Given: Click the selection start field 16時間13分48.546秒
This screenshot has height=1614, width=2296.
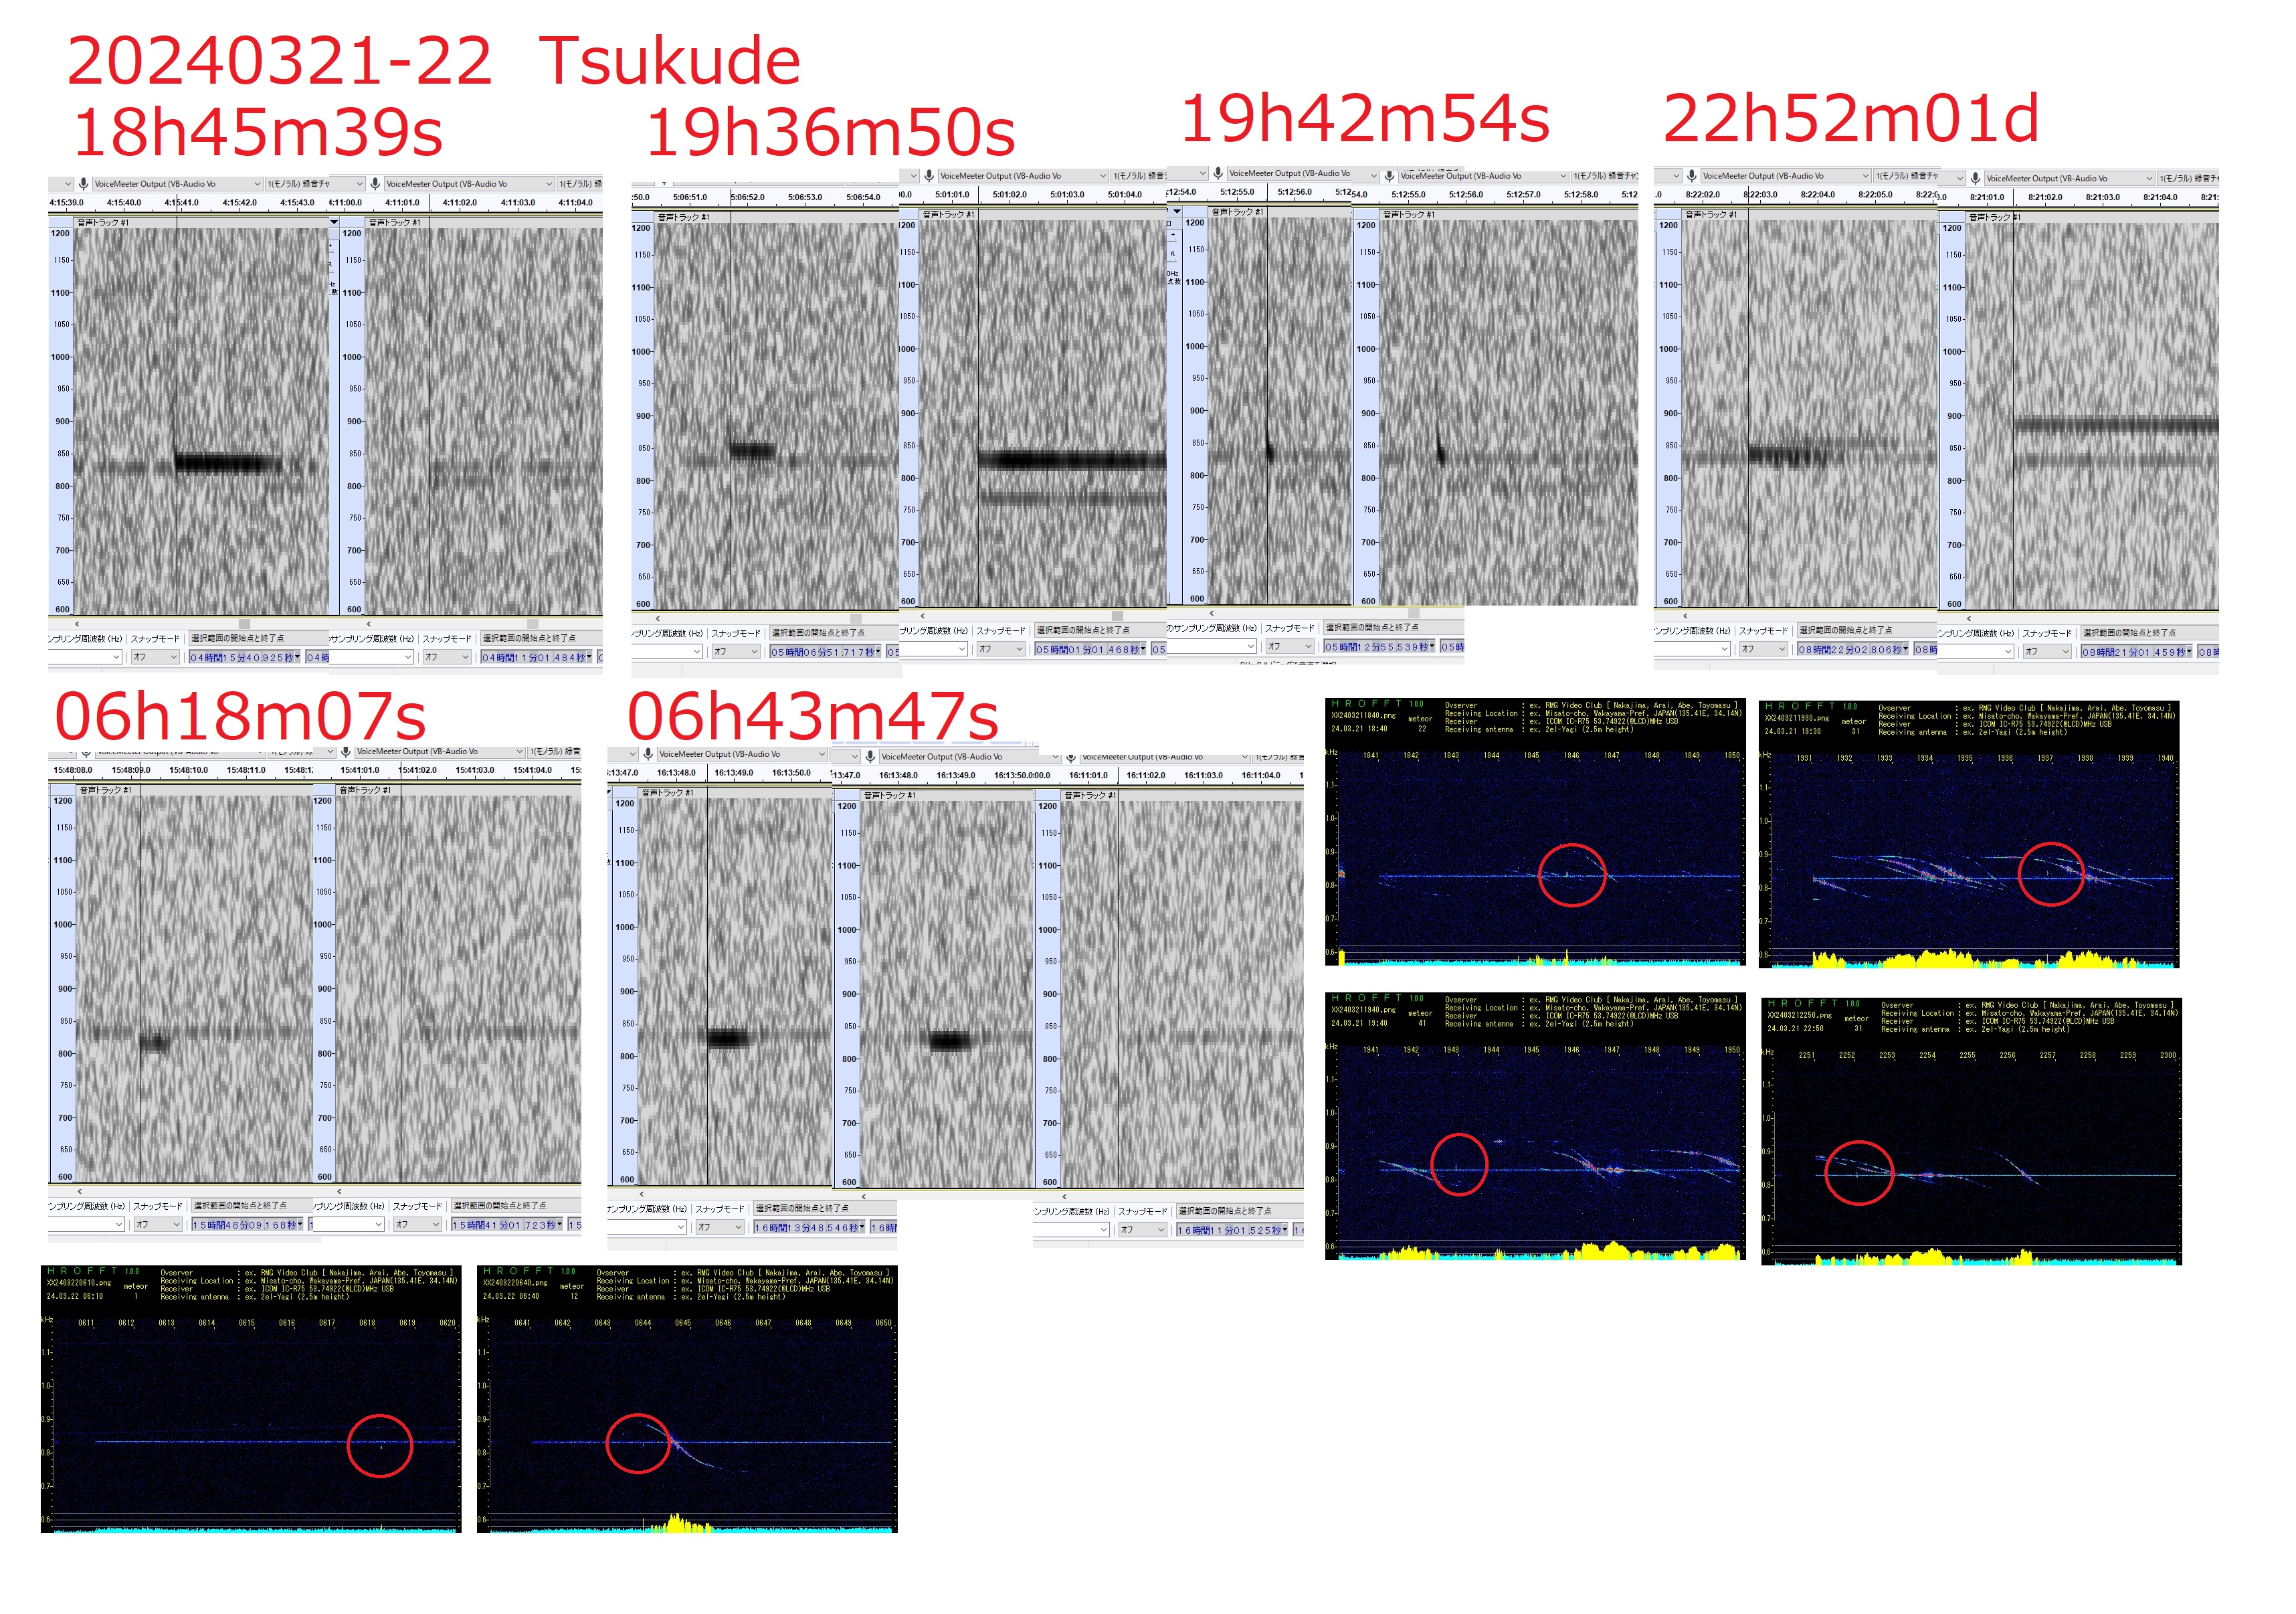Looking at the screenshot, I should coord(809,1228).
